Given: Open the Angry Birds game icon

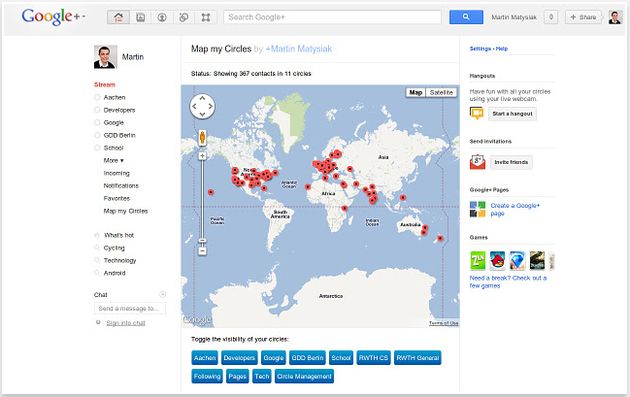Looking at the screenshot, I should [497, 260].
